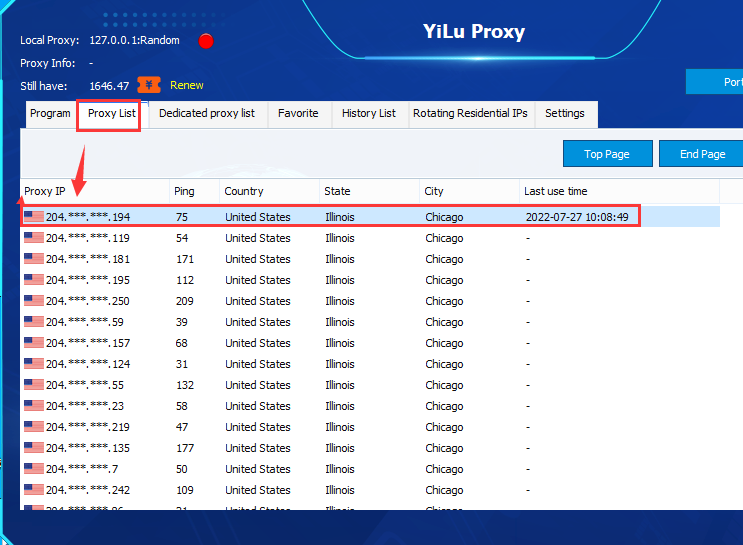Sort by the Last use time column header
The image size is (743, 545).
pyautogui.click(x=555, y=191)
